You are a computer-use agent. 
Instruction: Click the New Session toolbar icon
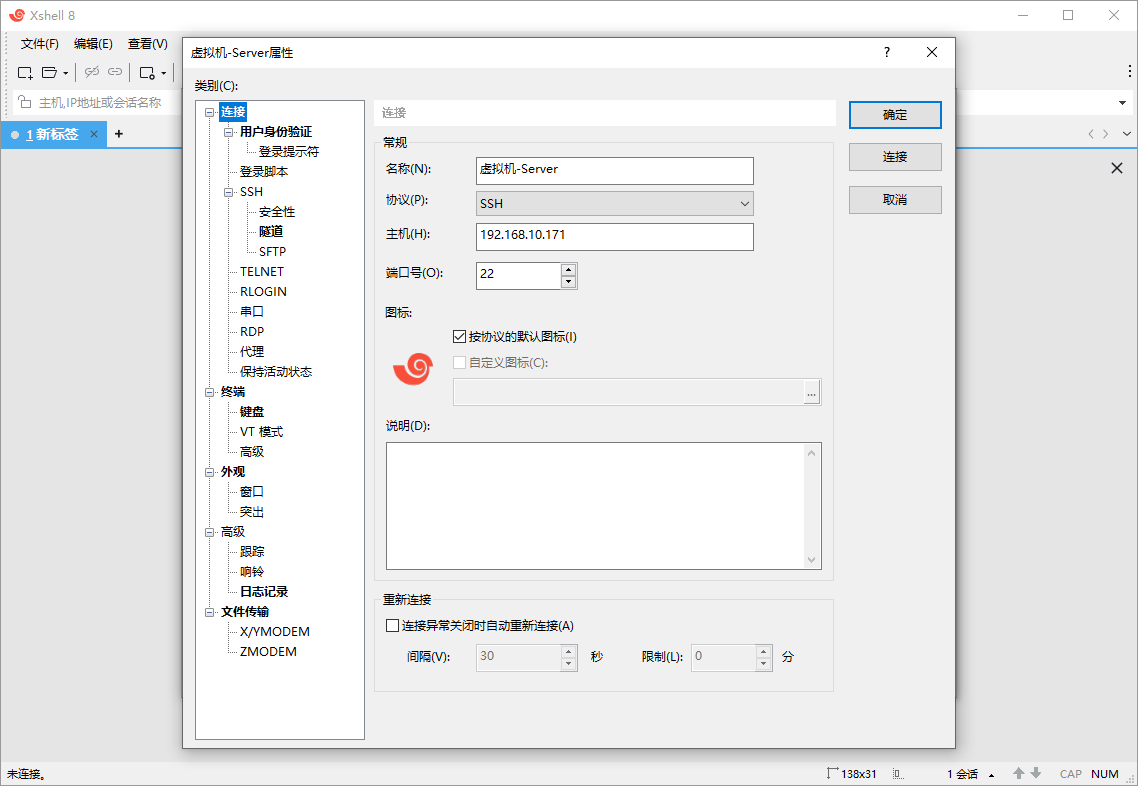pos(23,72)
